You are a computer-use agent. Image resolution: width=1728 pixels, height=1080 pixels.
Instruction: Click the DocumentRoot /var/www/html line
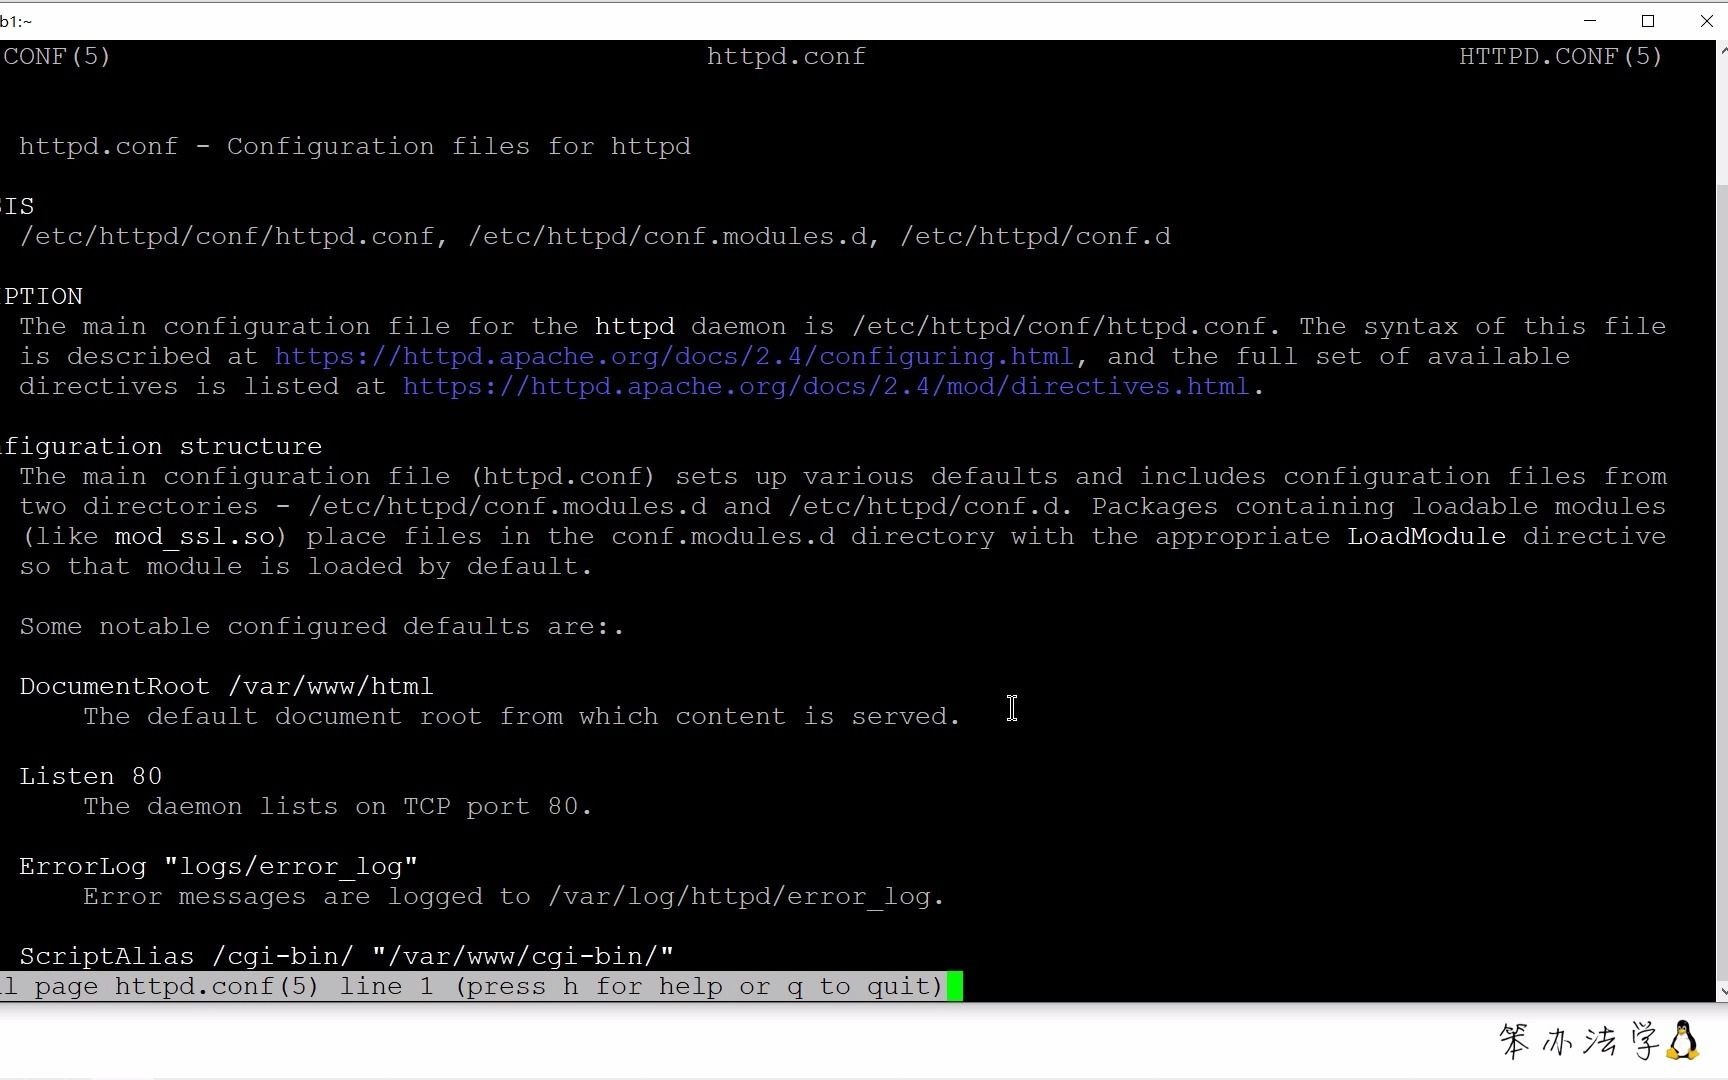[225, 686]
